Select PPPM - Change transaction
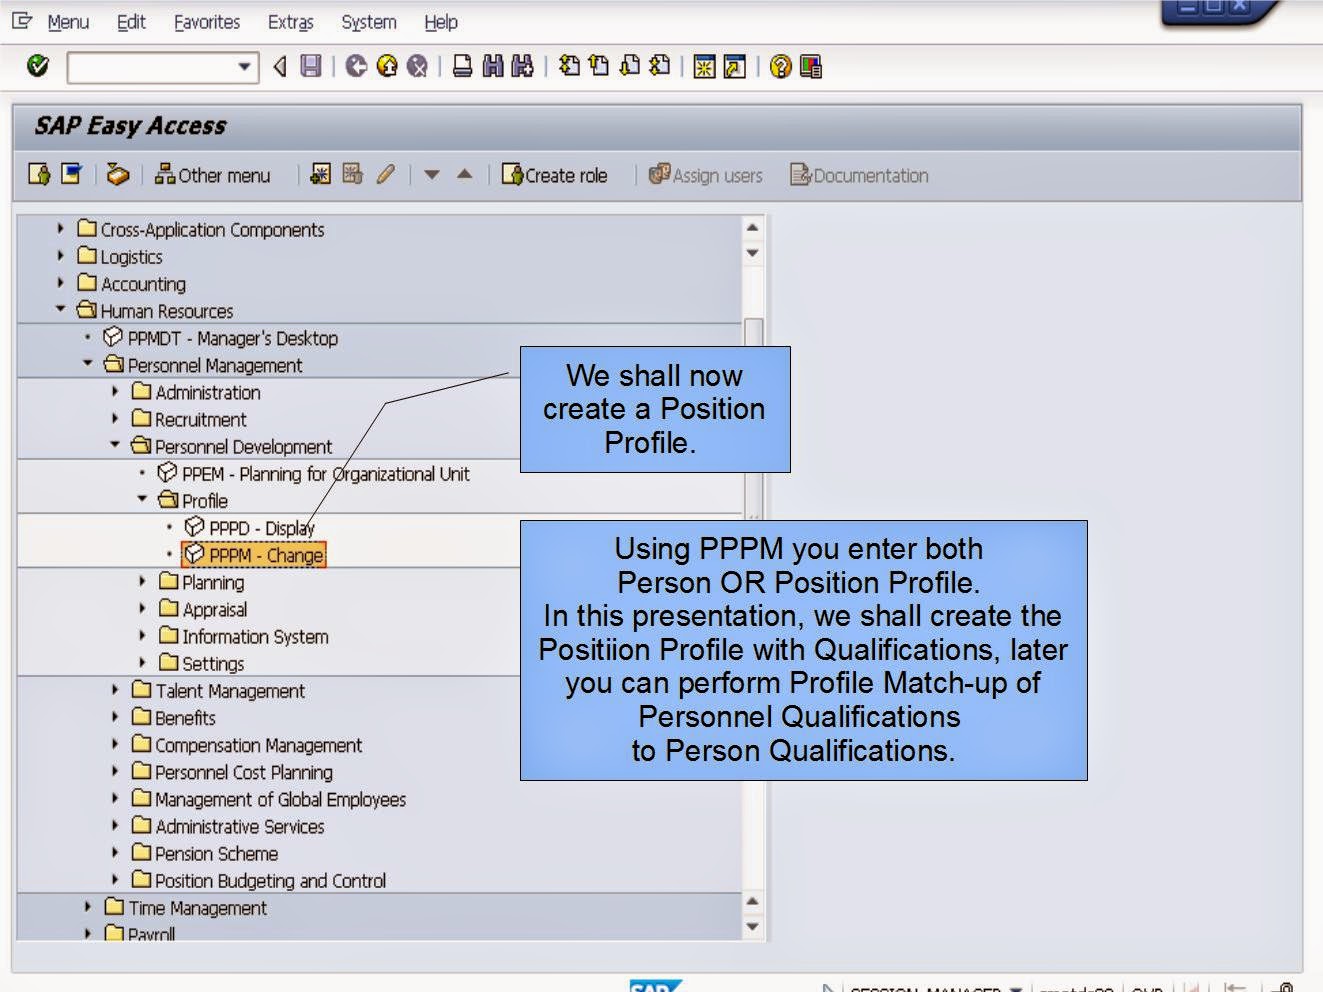Screen dimensions: 1323x992 (x=254, y=554)
